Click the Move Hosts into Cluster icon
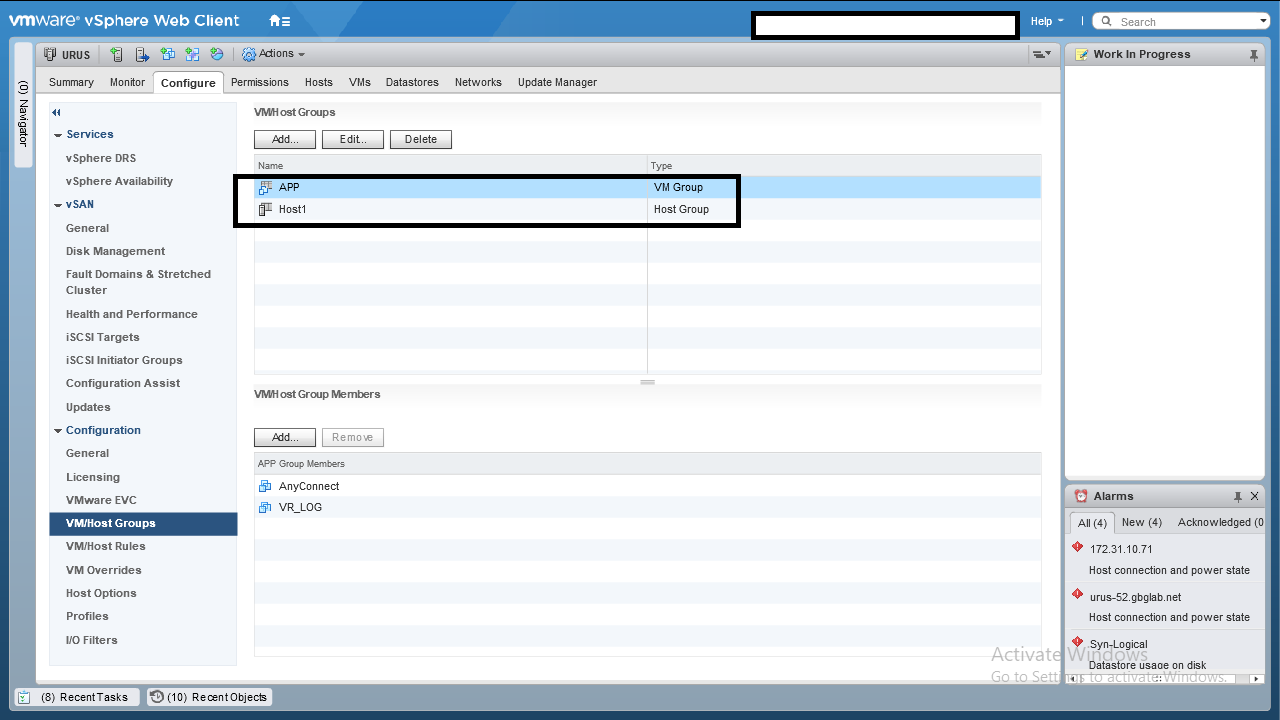 (142, 55)
